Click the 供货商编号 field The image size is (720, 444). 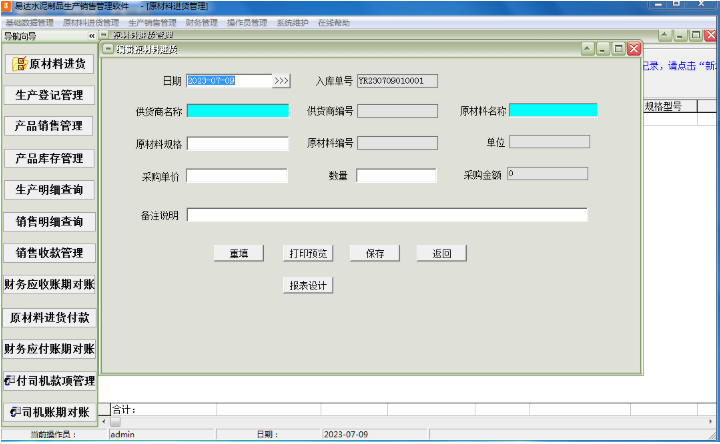(x=397, y=111)
